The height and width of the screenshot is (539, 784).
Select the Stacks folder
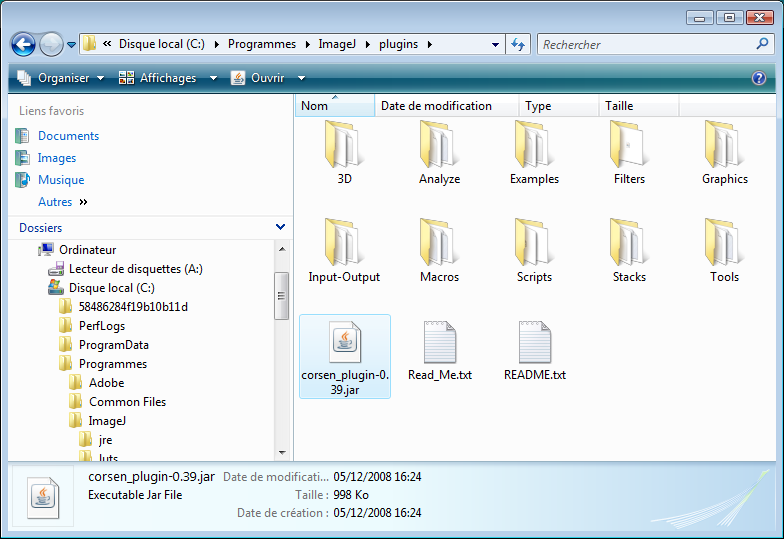click(x=629, y=250)
